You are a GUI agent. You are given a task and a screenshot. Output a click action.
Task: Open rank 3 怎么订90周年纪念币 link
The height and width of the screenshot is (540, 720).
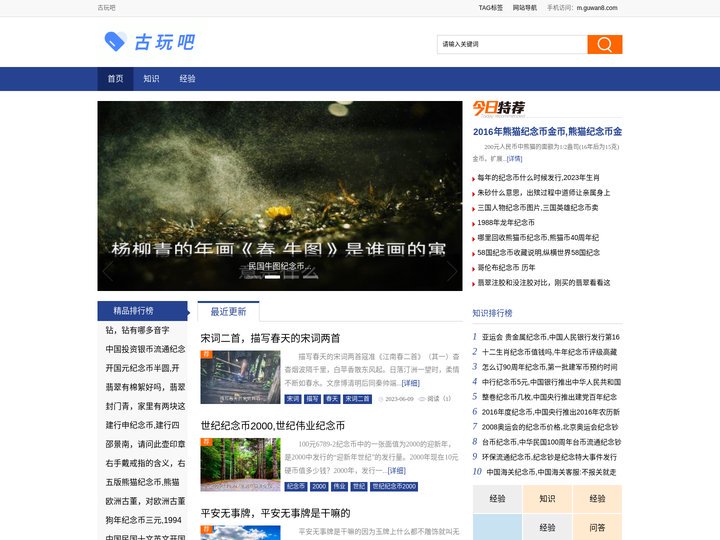click(x=549, y=367)
